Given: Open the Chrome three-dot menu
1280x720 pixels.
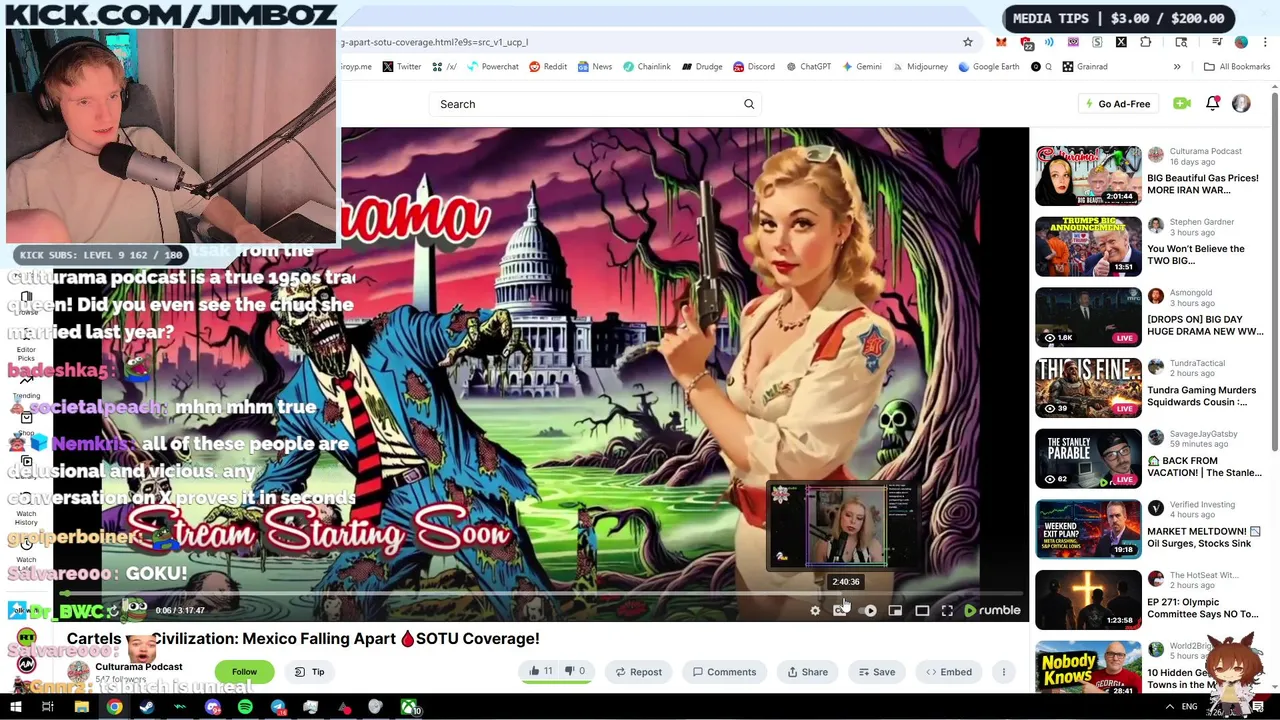Looking at the screenshot, I should tap(1266, 42).
